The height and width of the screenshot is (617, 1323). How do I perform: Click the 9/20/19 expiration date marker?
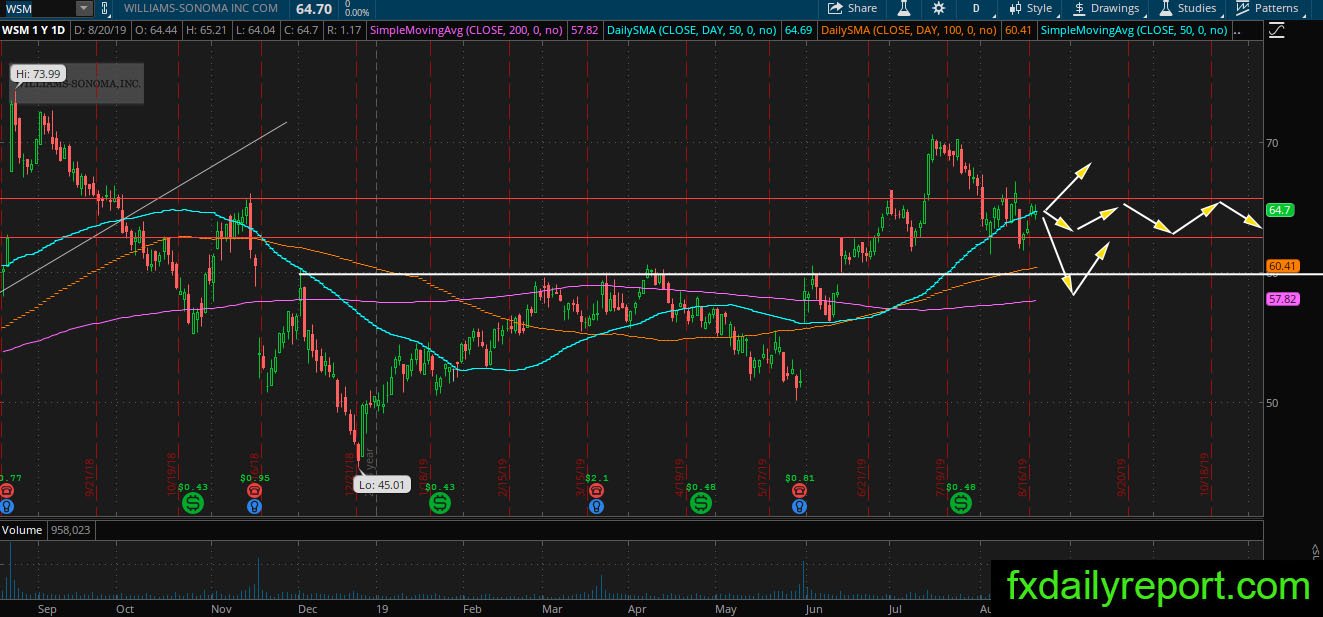coord(1121,478)
